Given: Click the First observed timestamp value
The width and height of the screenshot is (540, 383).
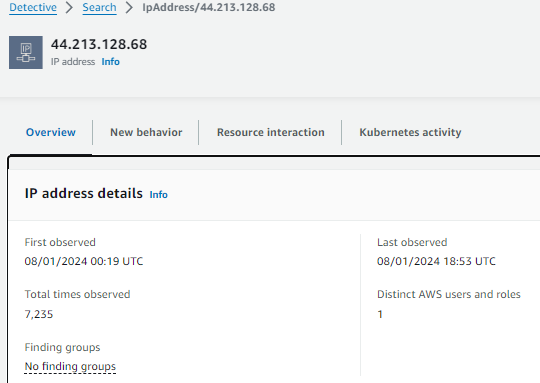Looking at the screenshot, I should pyautogui.click(x=84, y=261).
